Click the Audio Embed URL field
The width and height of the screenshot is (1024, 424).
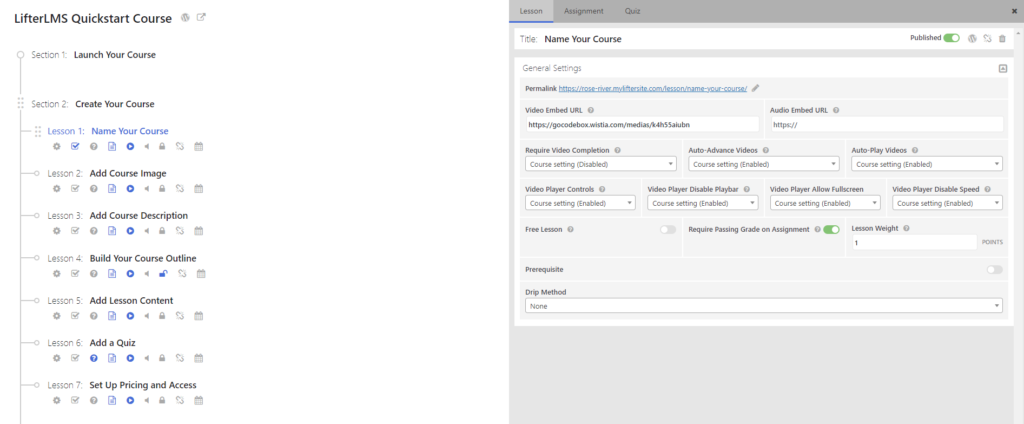[886, 124]
